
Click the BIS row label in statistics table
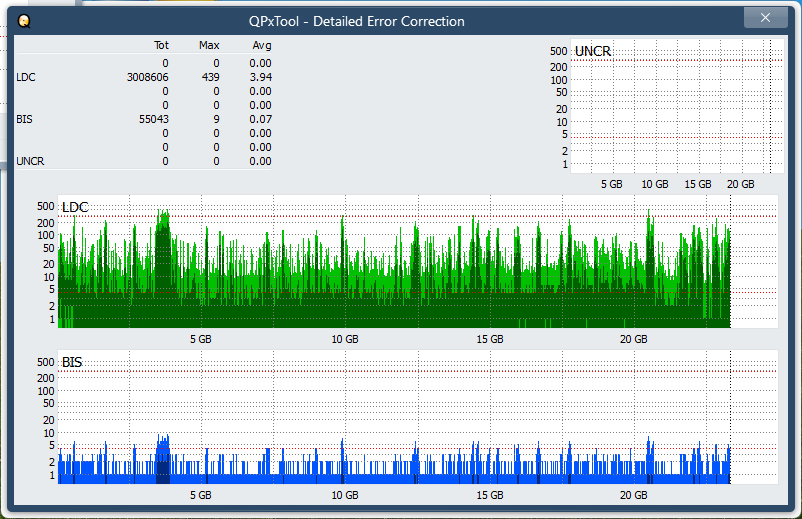24,119
